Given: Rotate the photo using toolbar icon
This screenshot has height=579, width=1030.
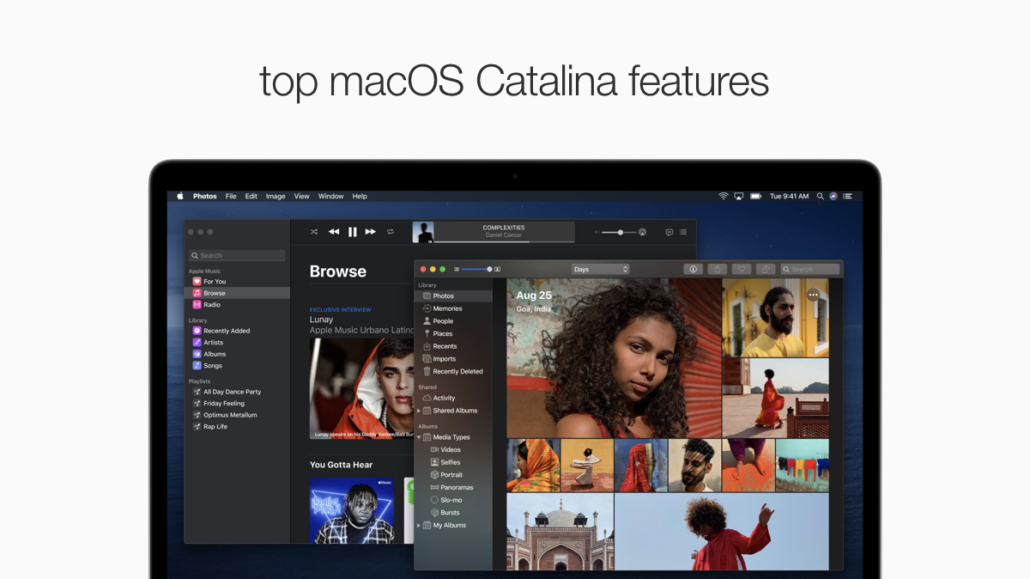Looking at the screenshot, I should [765, 269].
